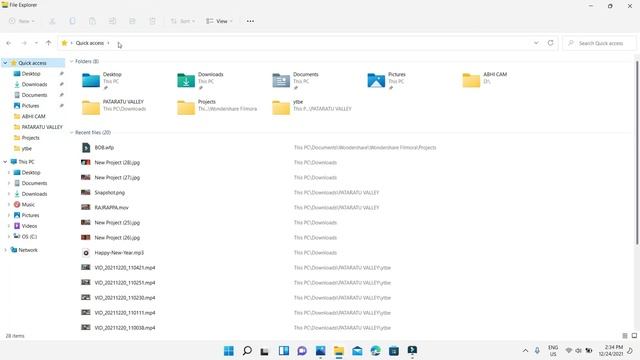Click the vertical scrollbar of file list
The height and width of the screenshot is (360, 640).
(x=637, y=153)
